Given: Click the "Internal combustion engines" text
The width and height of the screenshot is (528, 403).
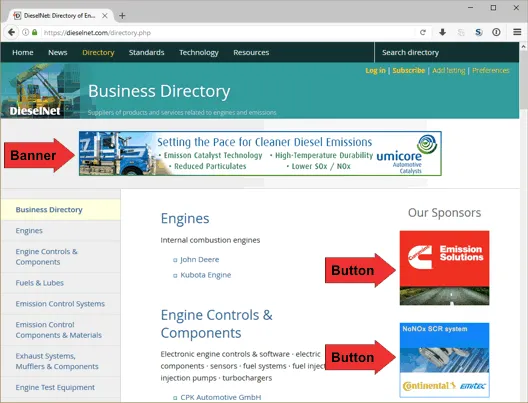Looking at the screenshot, I should pyautogui.click(x=210, y=240).
